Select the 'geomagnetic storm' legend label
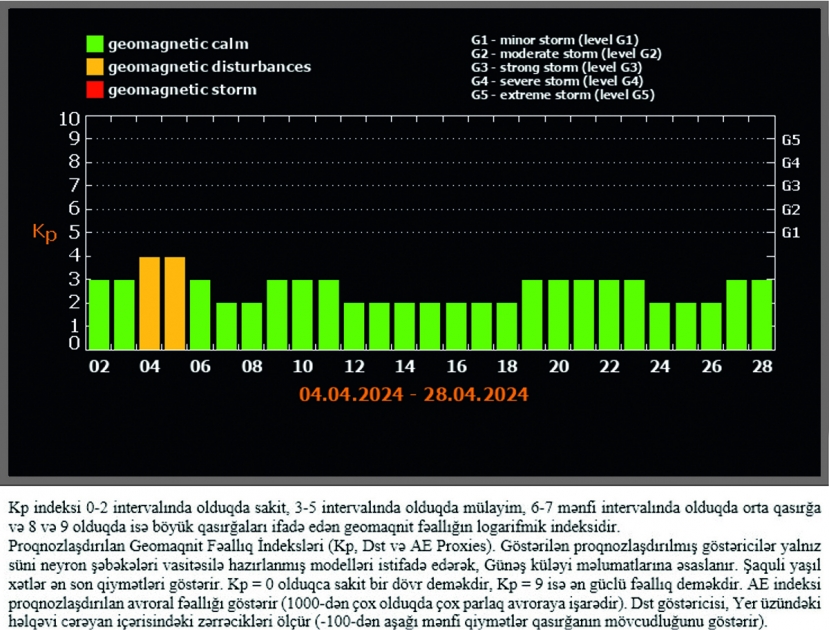This screenshot has height=630, width=829. pyautogui.click(x=182, y=89)
